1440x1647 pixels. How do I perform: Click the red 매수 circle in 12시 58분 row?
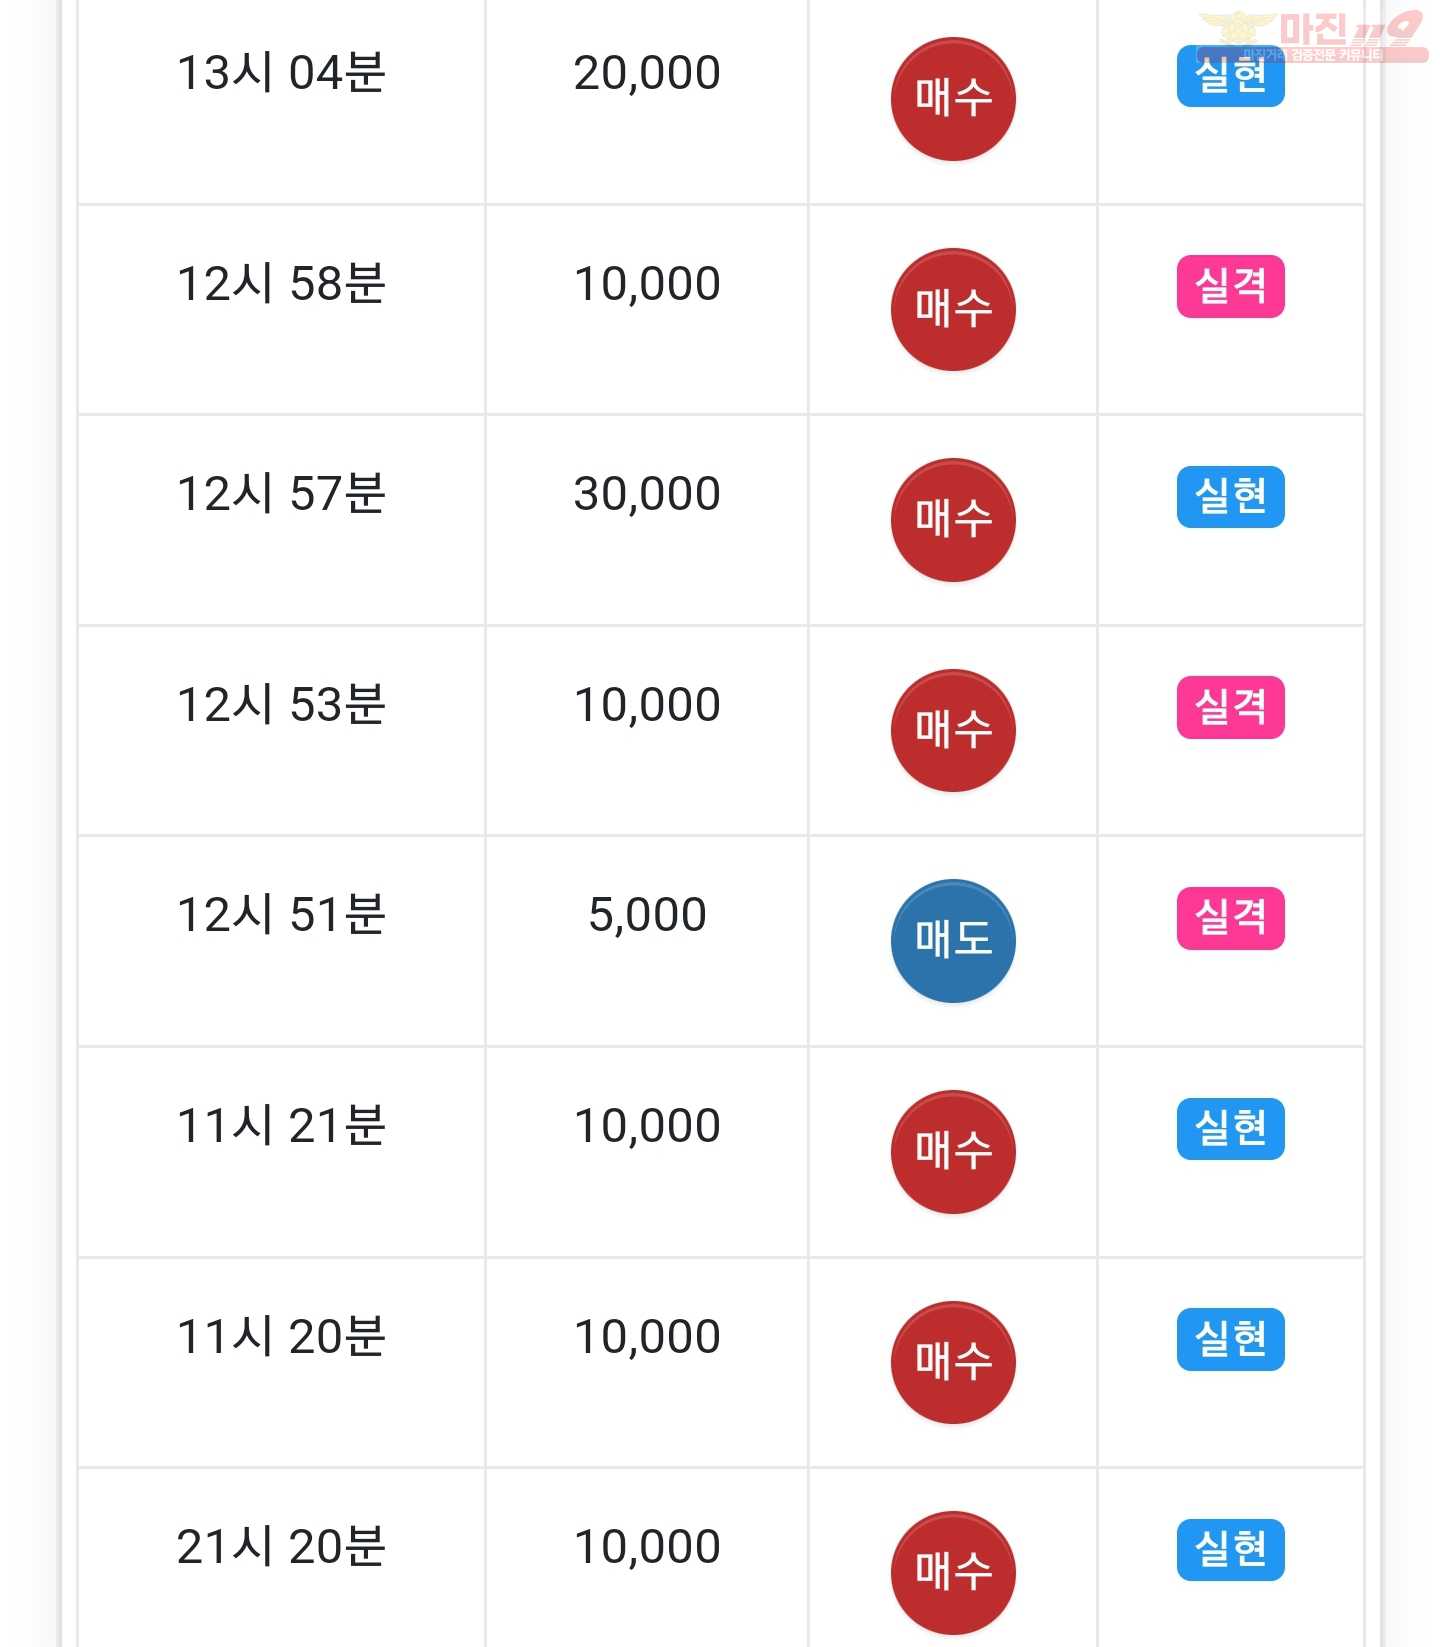click(953, 310)
